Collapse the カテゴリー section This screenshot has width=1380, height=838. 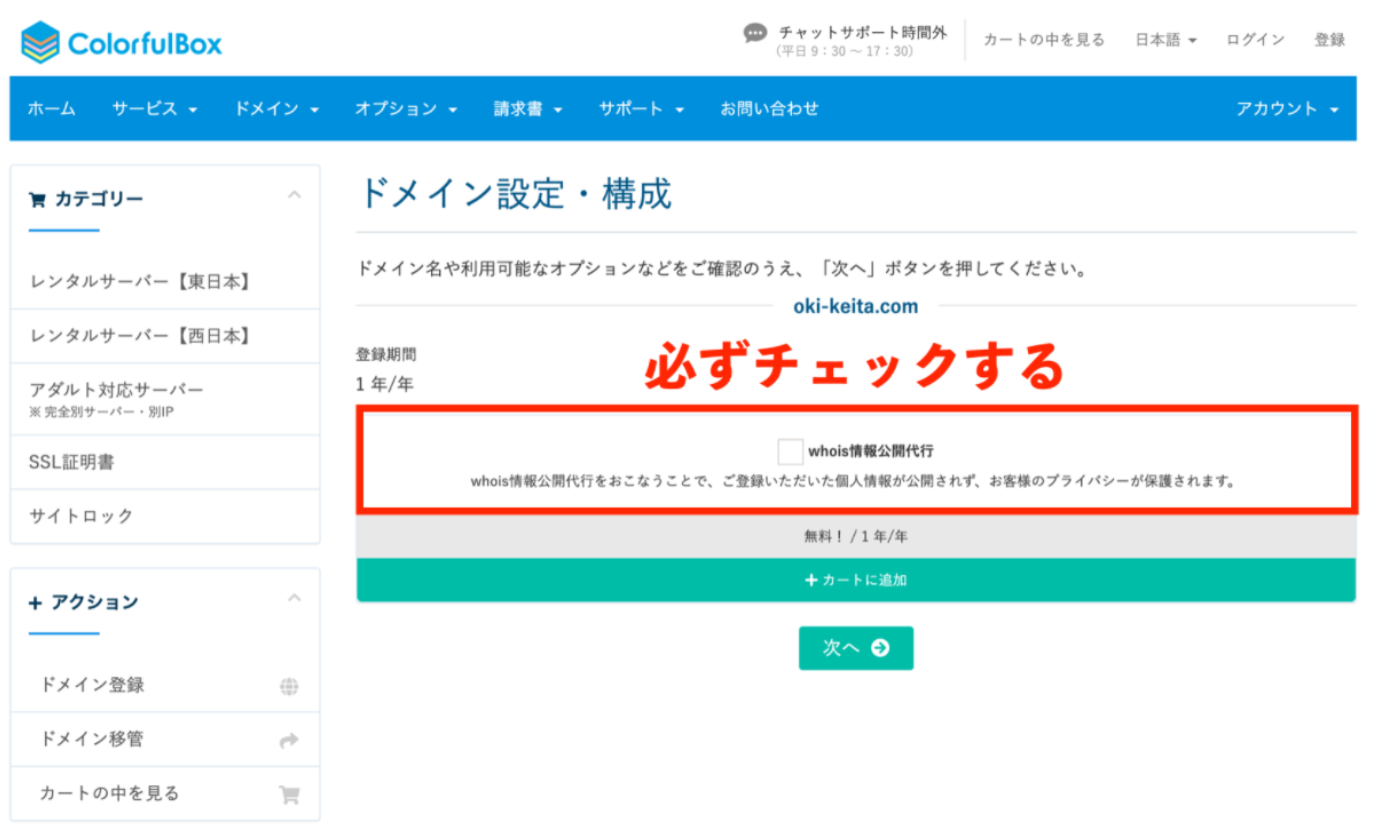coord(295,196)
